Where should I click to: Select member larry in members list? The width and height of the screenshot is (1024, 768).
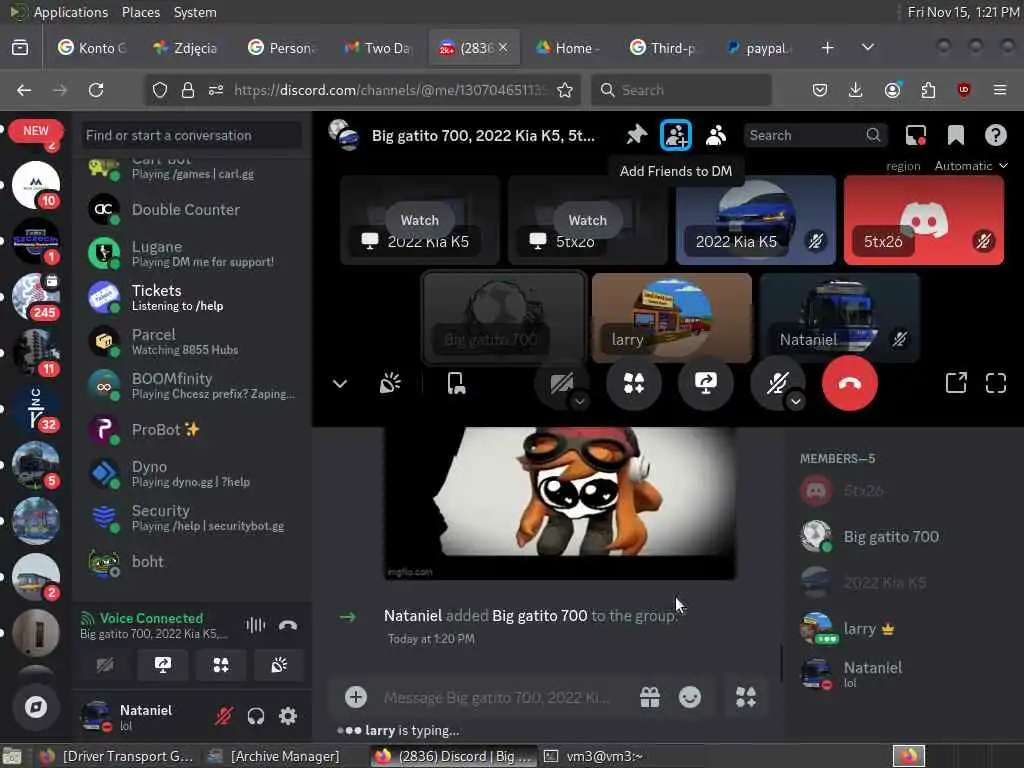point(904,629)
